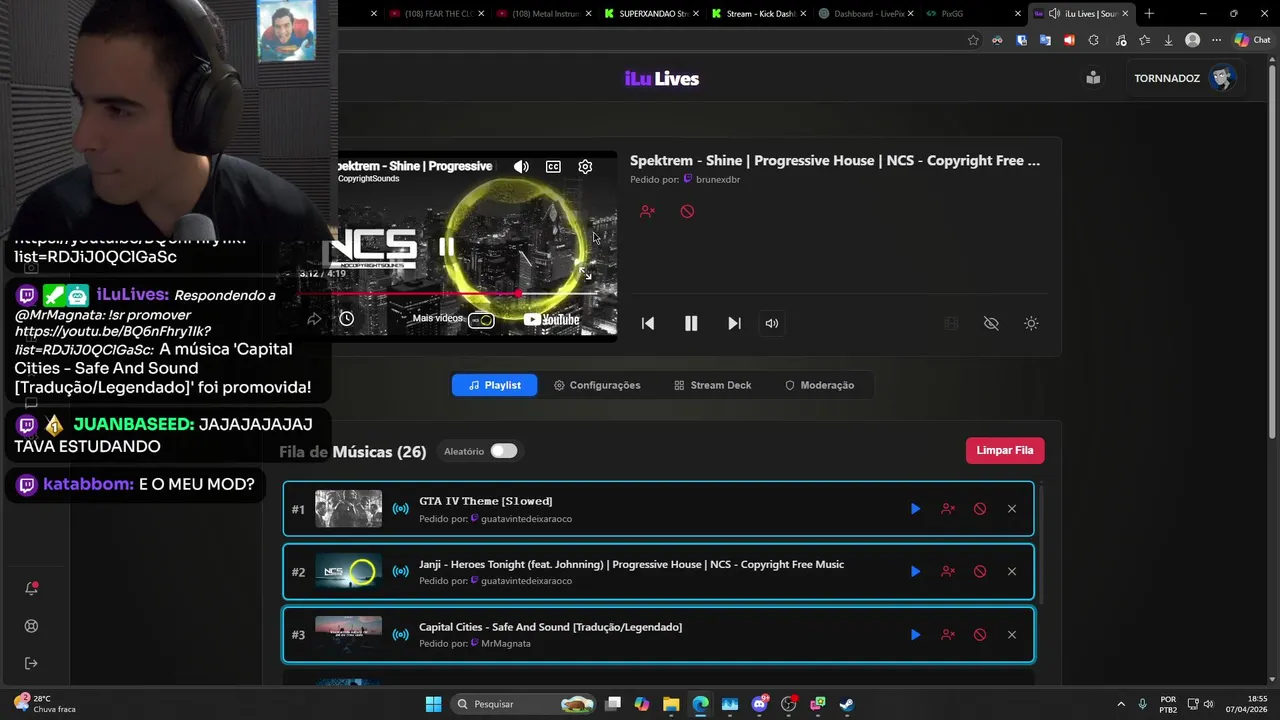Viewport: 1280px width, 720px height.
Task: Remove GTA IV Theme from queue
Action: (1012, 509)
